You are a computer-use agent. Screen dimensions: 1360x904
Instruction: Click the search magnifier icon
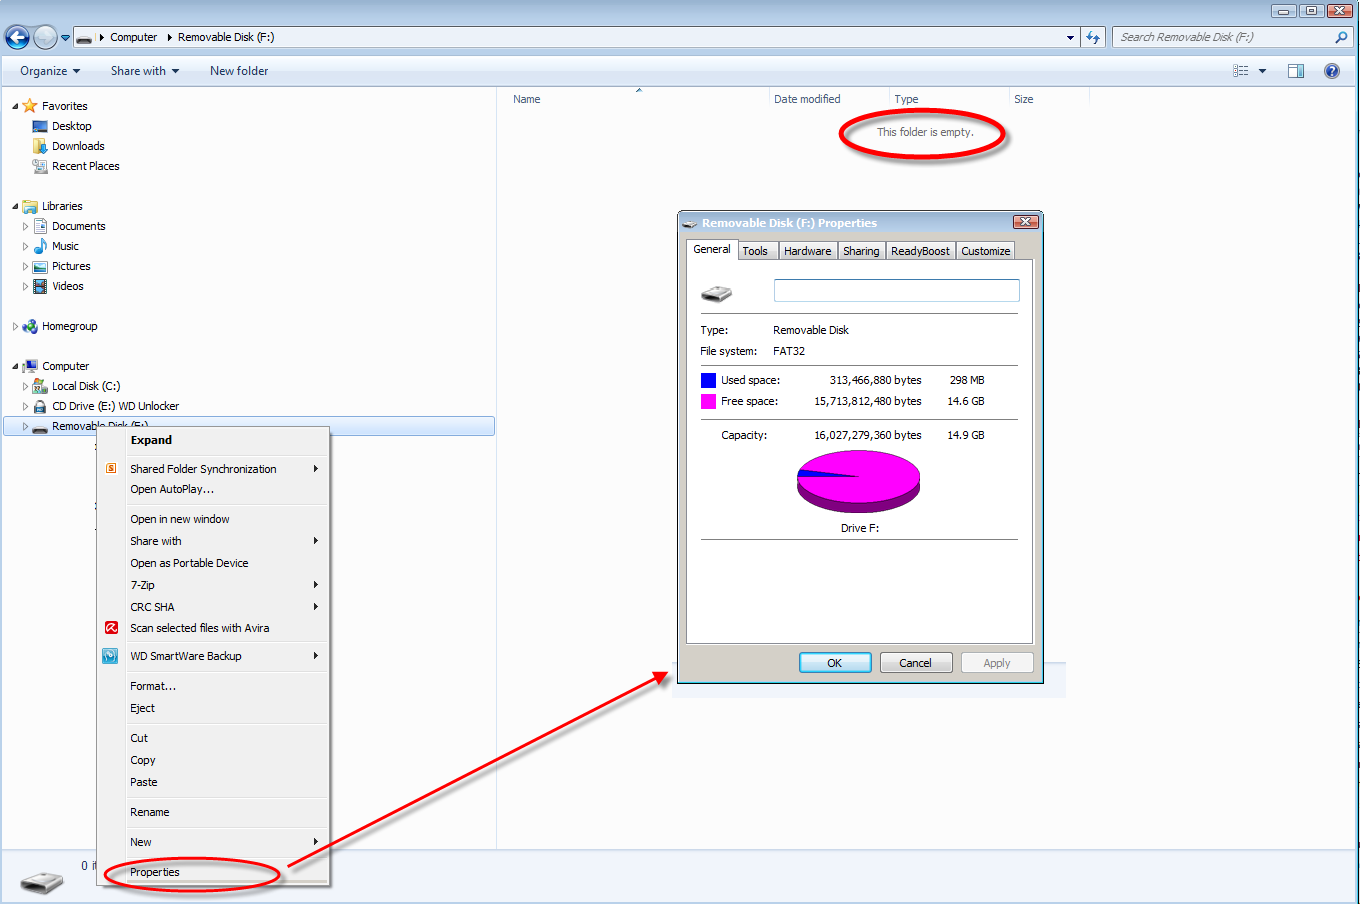point(1341,38)
